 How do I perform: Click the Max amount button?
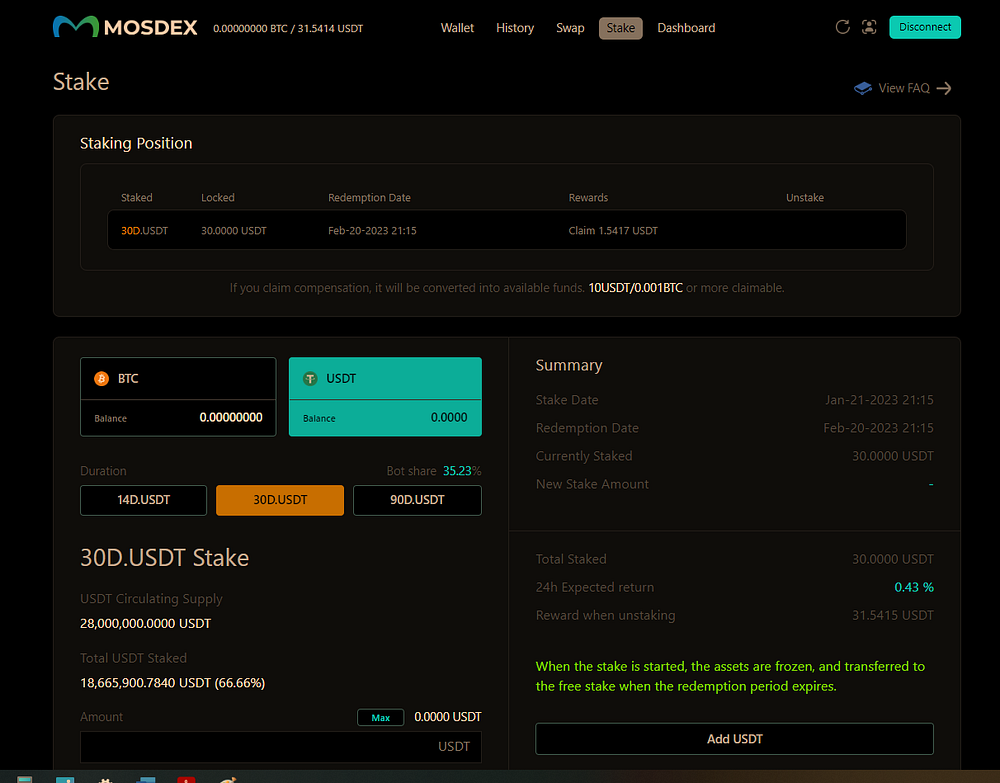coord(381,717)
